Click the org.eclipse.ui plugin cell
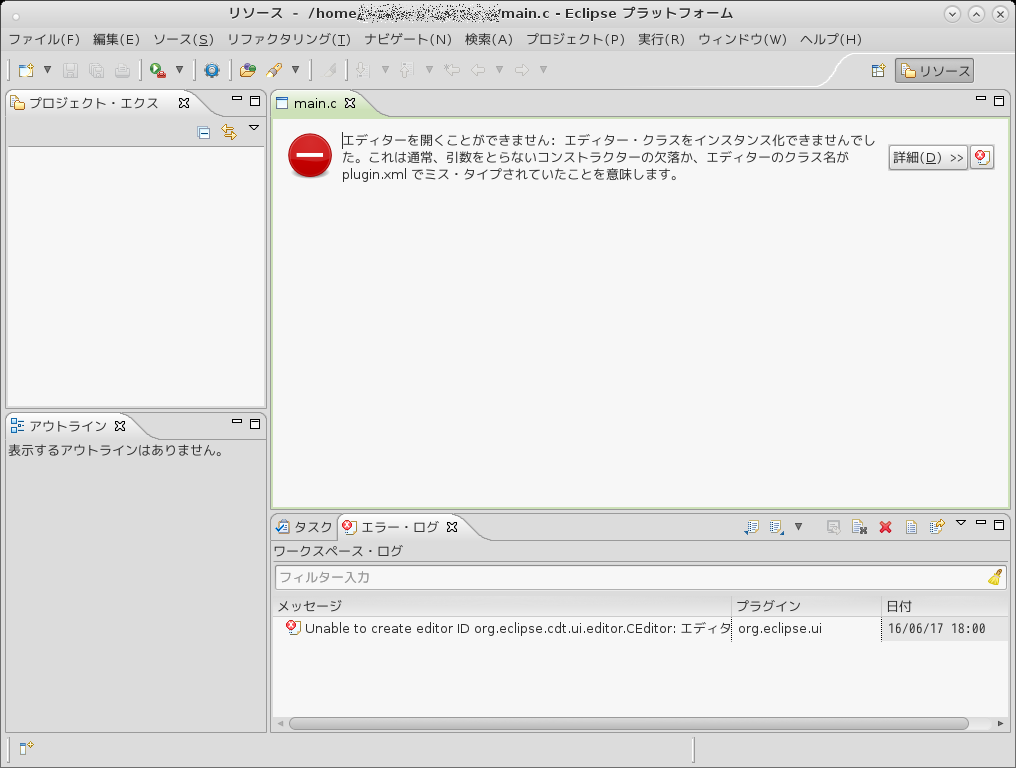1016x768 pixels. [780, 629]
